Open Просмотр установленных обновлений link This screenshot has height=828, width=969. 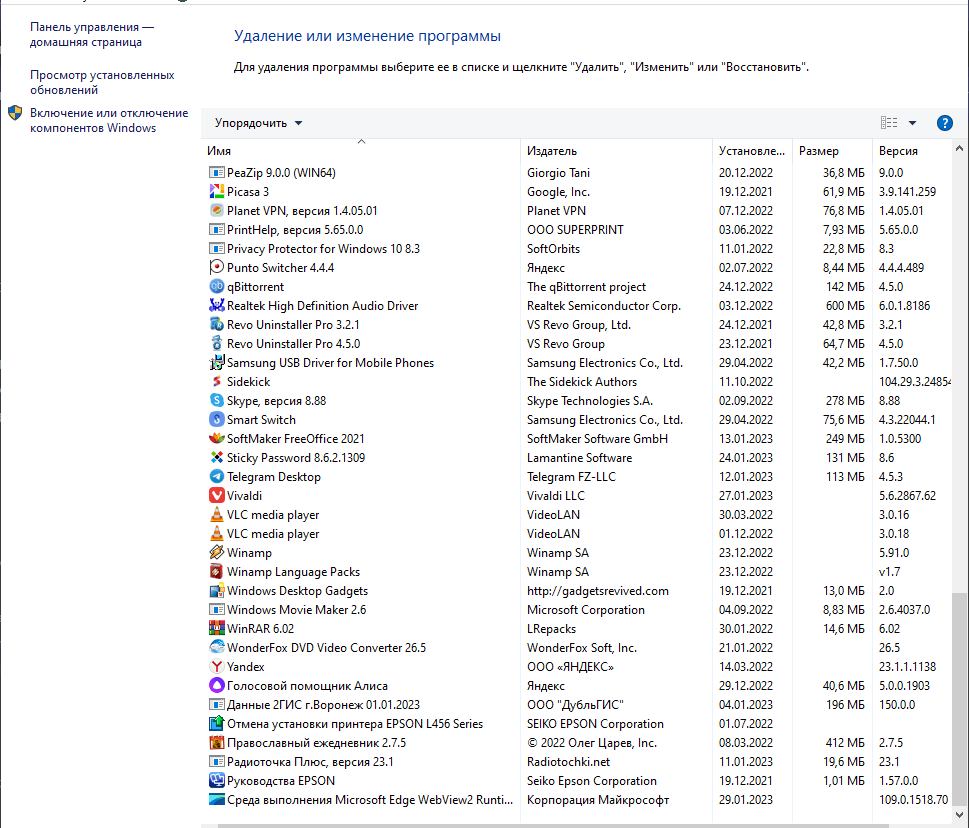click(x=102, y=82)
